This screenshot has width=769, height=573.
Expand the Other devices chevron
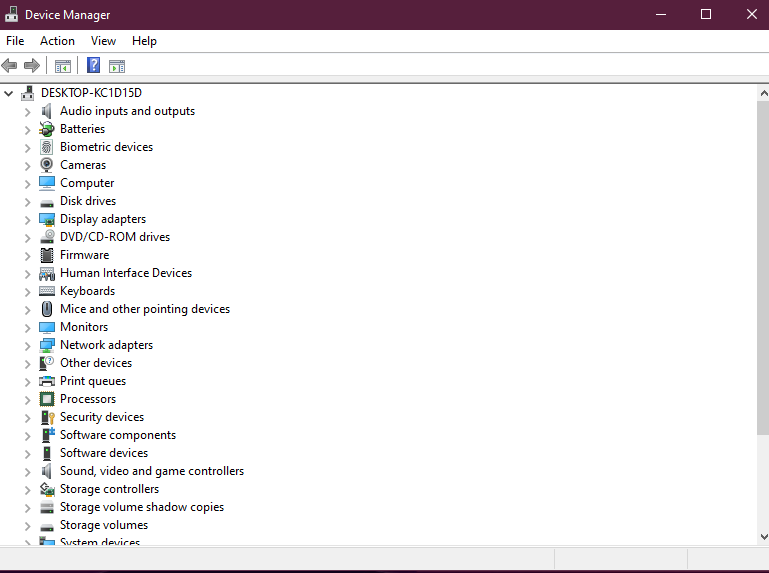pyautogui.click(x=27, y=364)
